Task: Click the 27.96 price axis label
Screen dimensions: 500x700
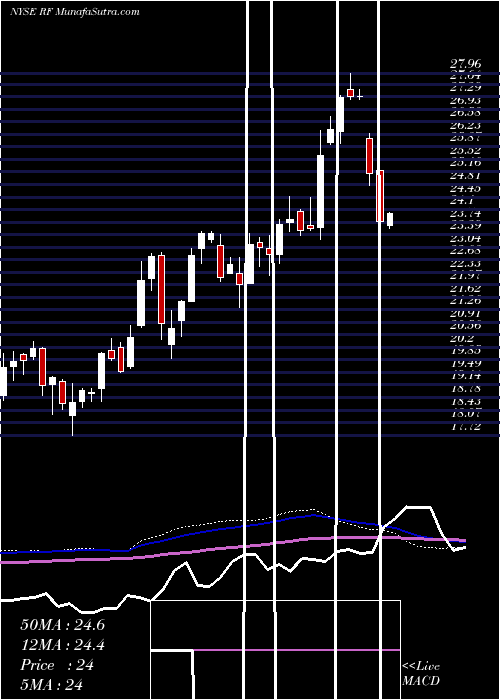Action: click(465, 66)
